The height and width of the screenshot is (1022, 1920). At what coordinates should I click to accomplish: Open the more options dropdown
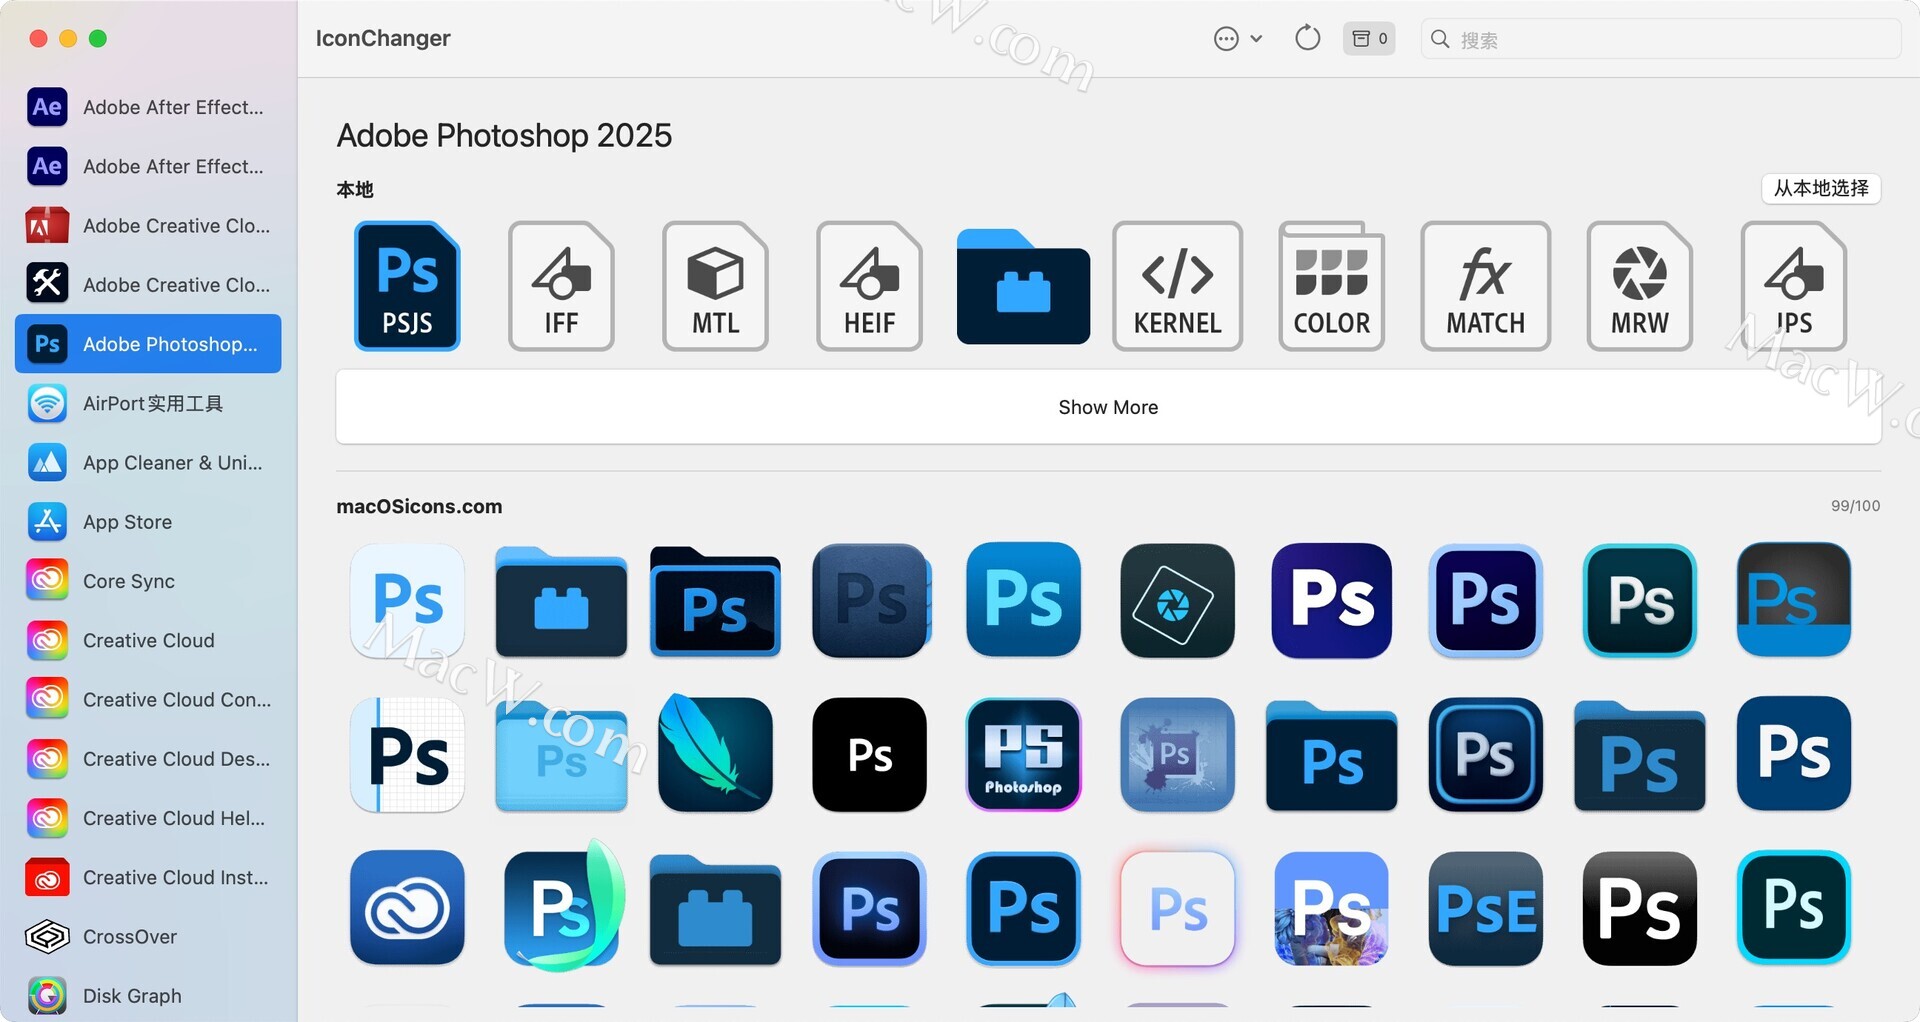pyautogui.click(x=1238, y=39)
